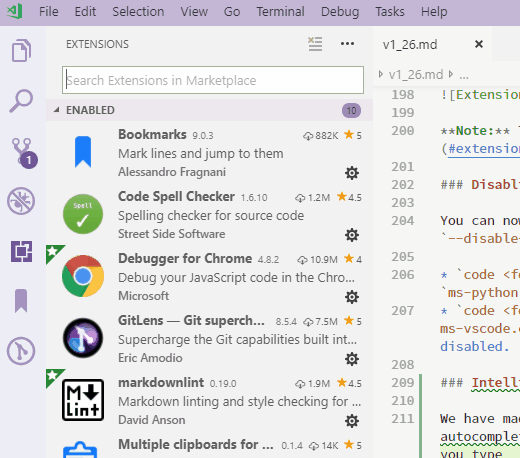This screenshot has width=520, height=458.
Task: Click the VS Code logo icon
Action: tap(15, 11)
